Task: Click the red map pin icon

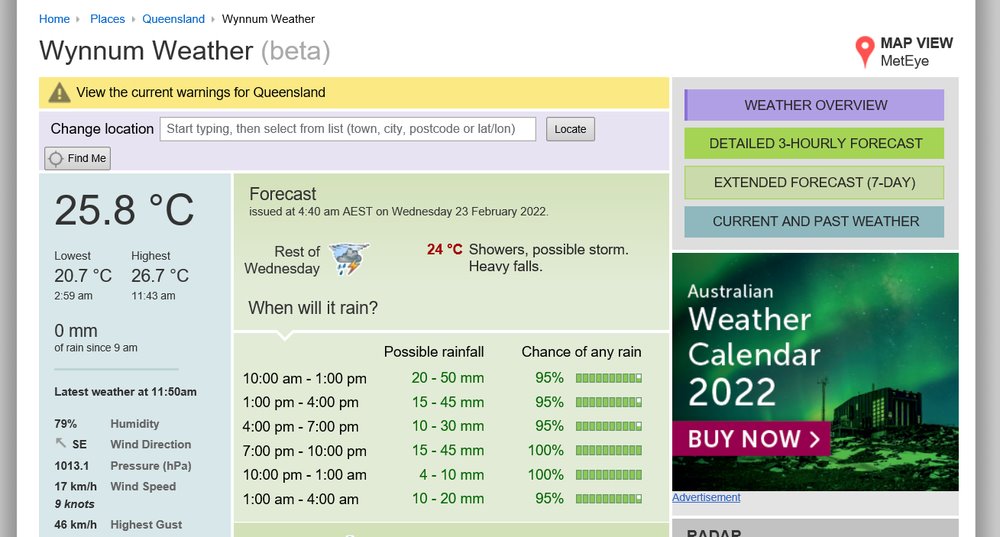Action: pos(864,52)
